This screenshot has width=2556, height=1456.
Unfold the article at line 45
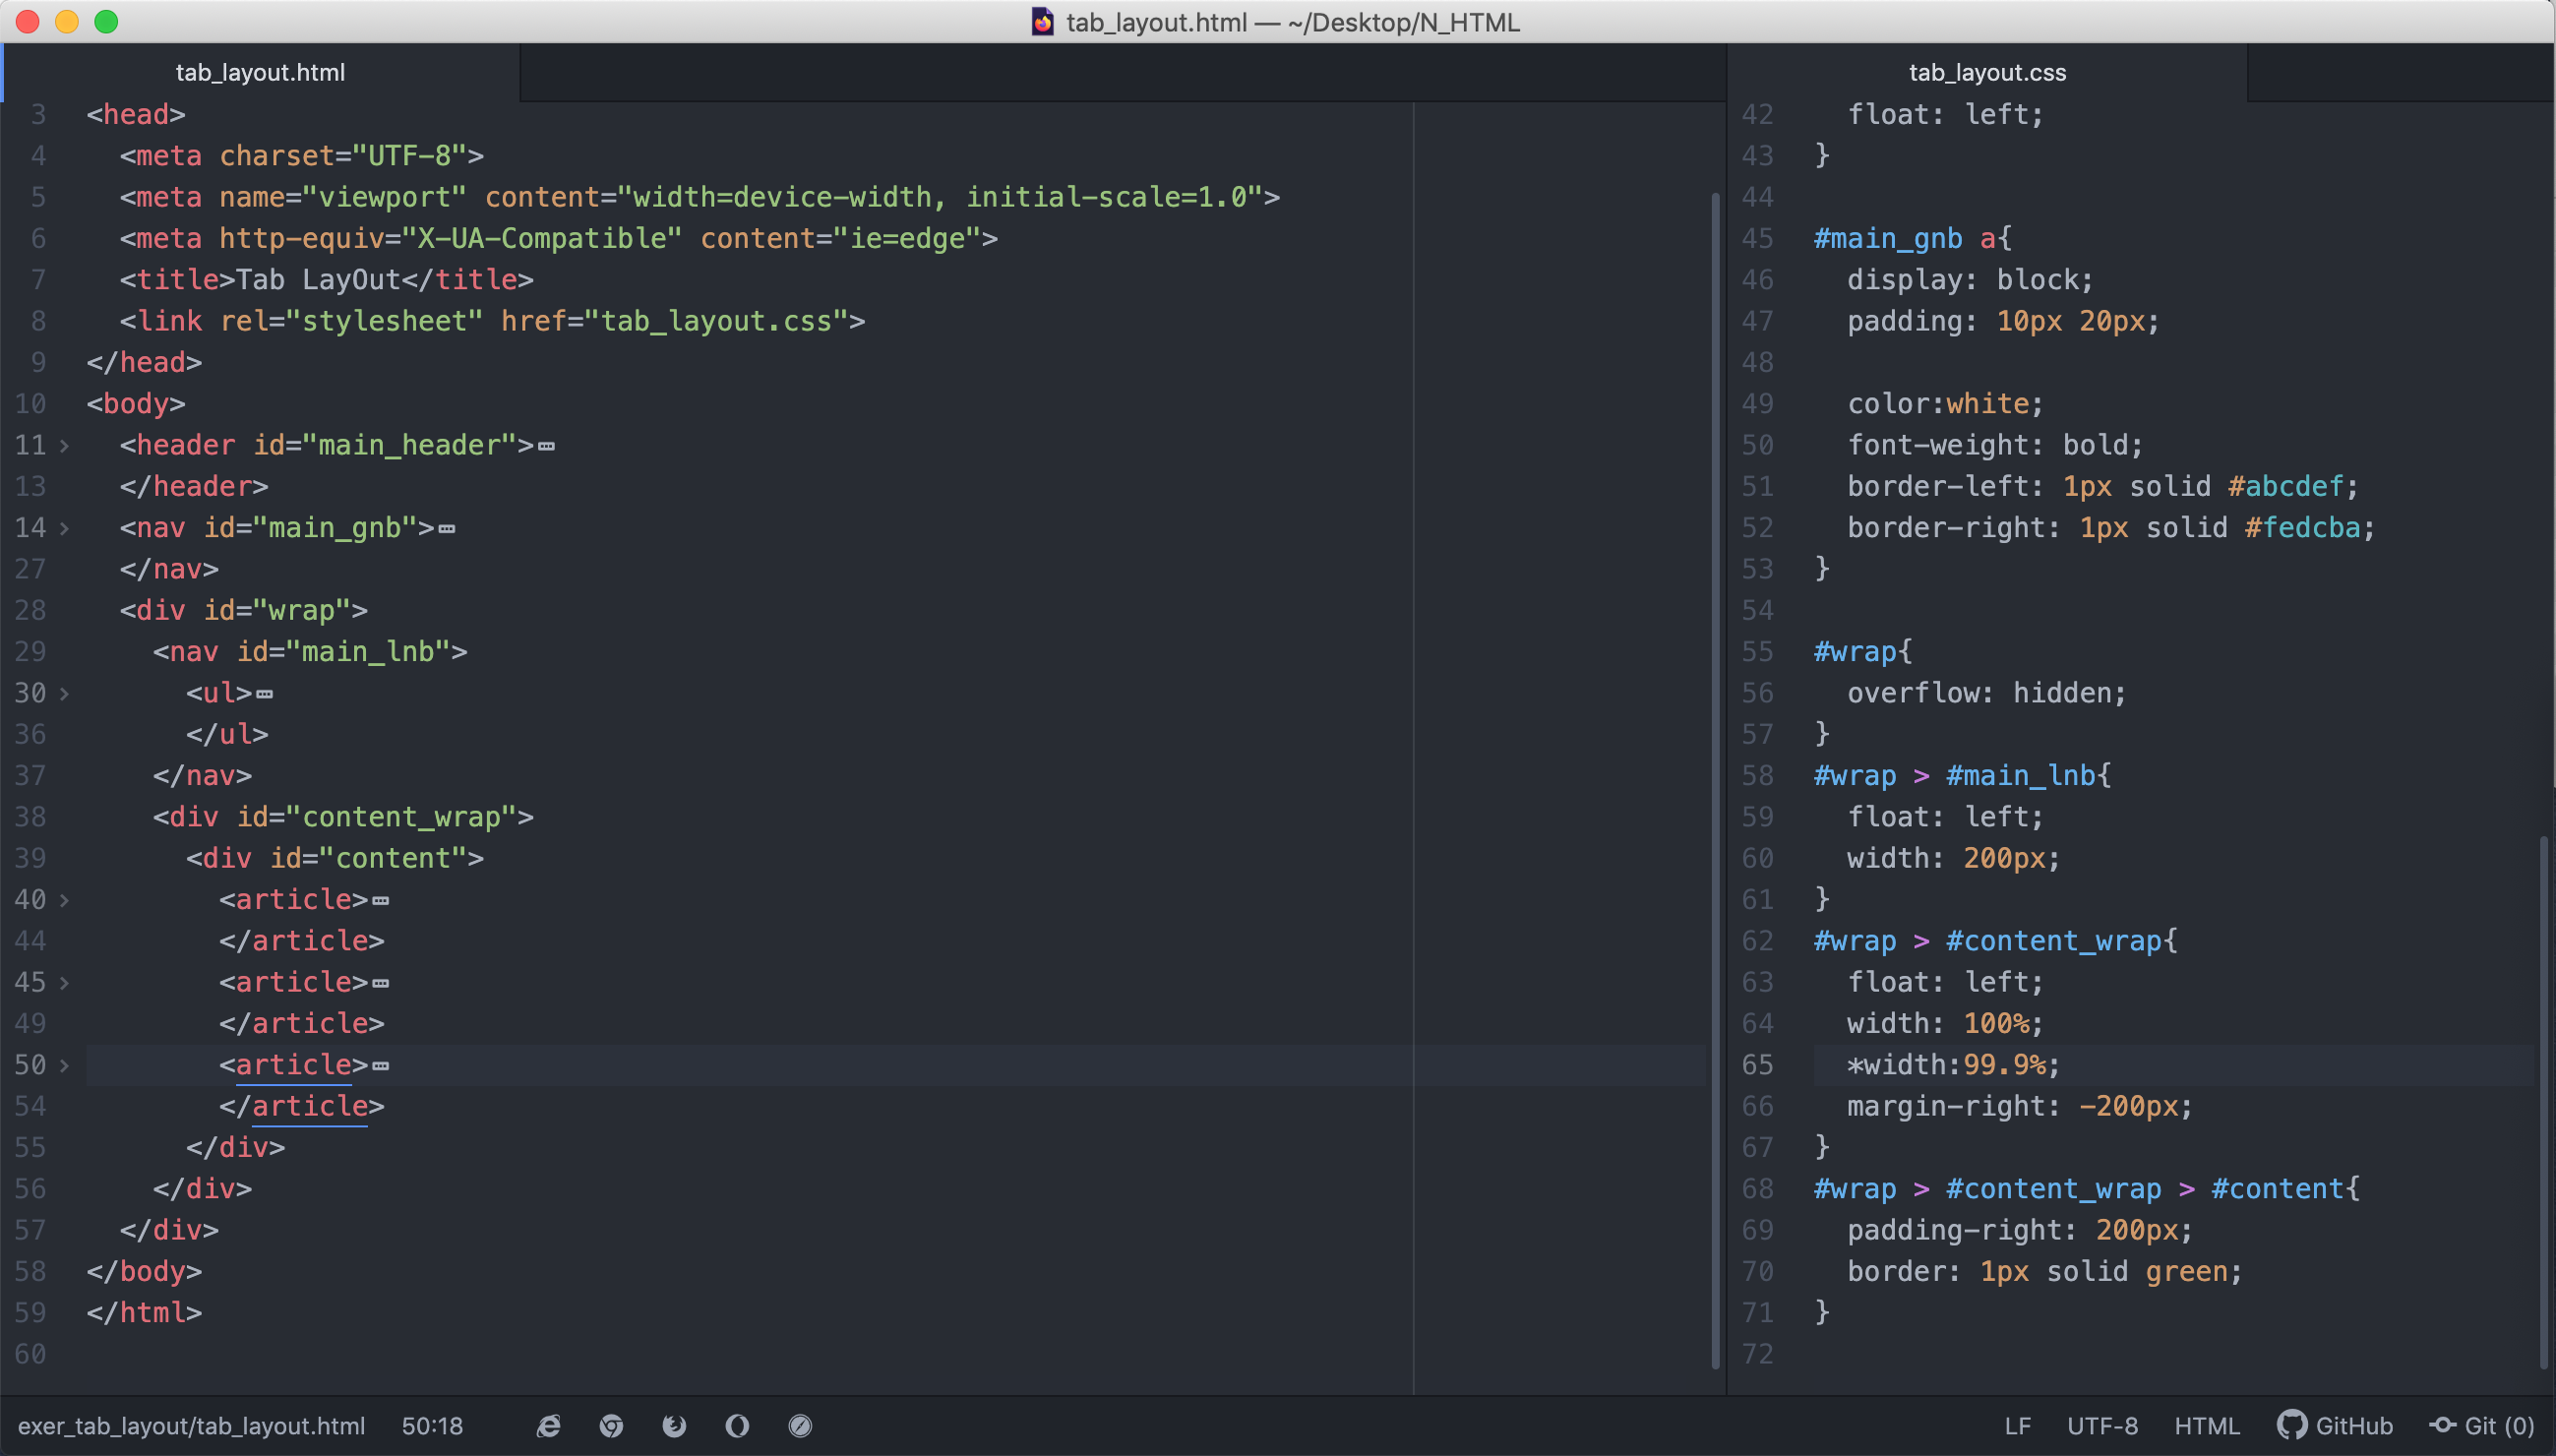64,982
